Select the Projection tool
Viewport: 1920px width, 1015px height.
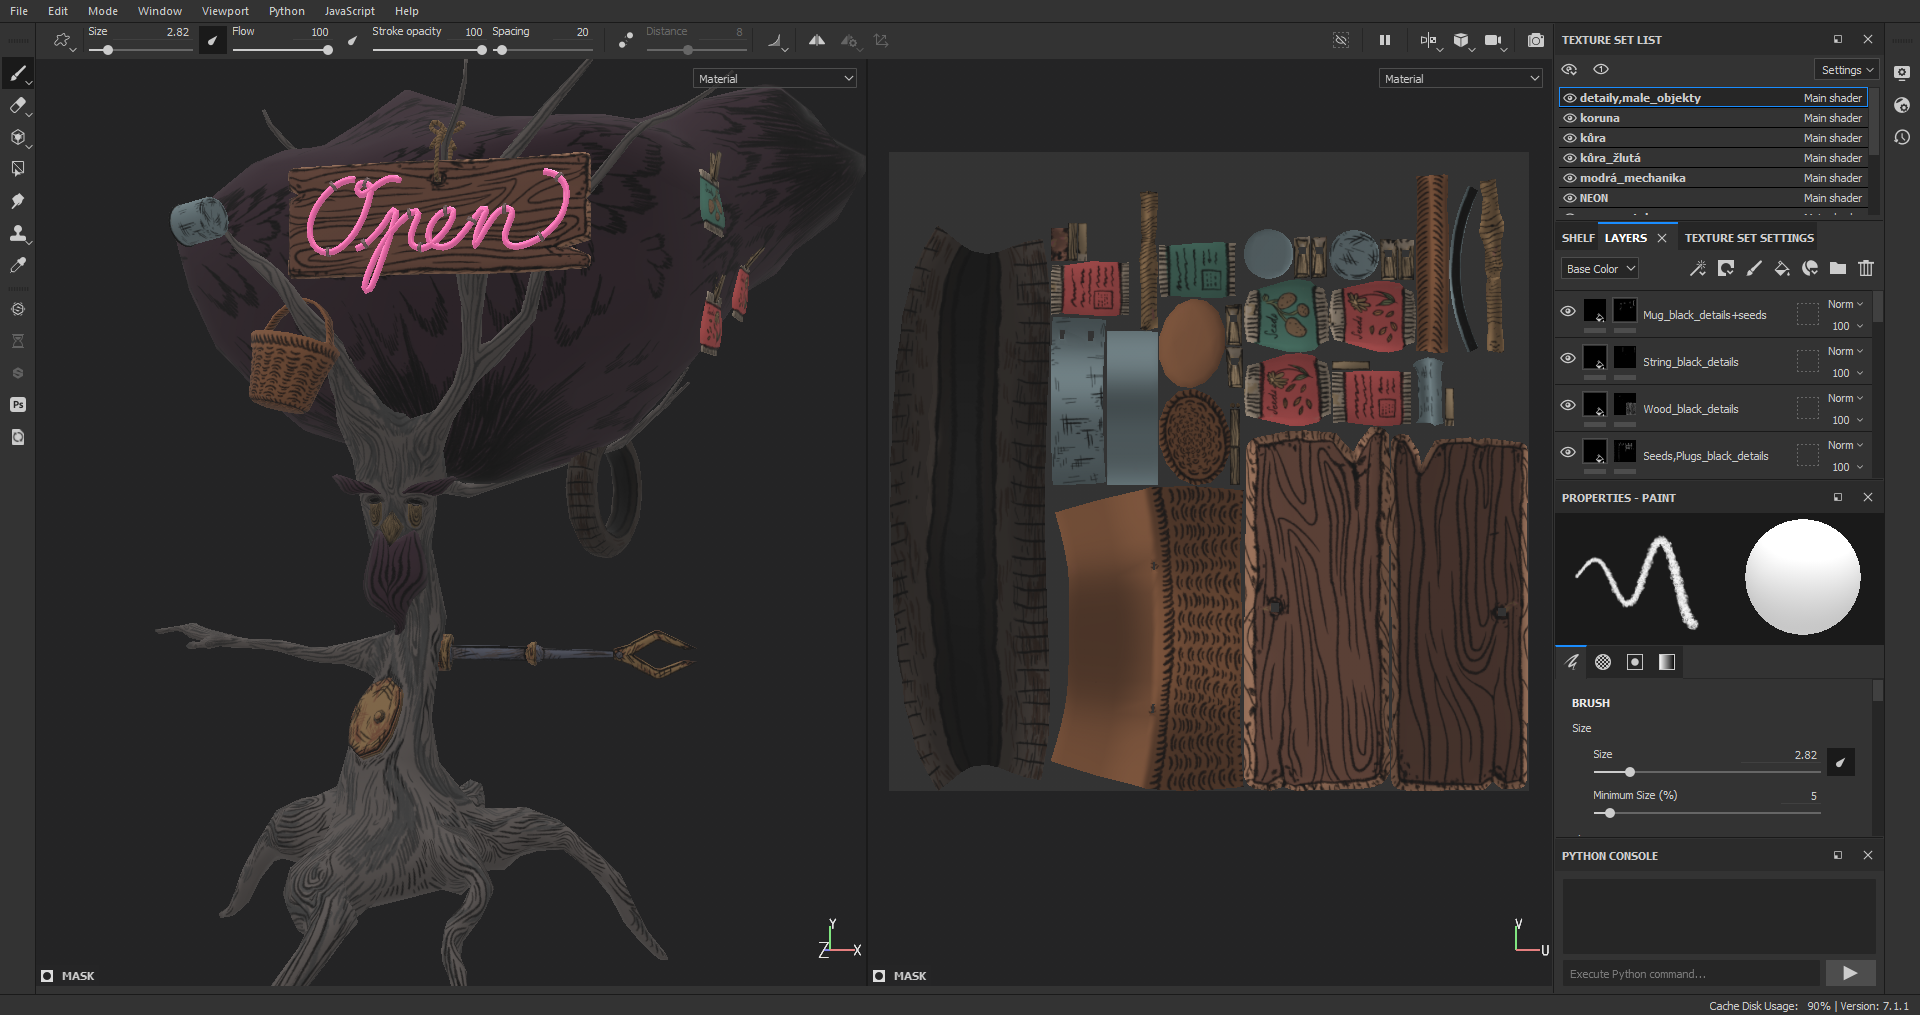pyautogui.click(x=18, y=137)
